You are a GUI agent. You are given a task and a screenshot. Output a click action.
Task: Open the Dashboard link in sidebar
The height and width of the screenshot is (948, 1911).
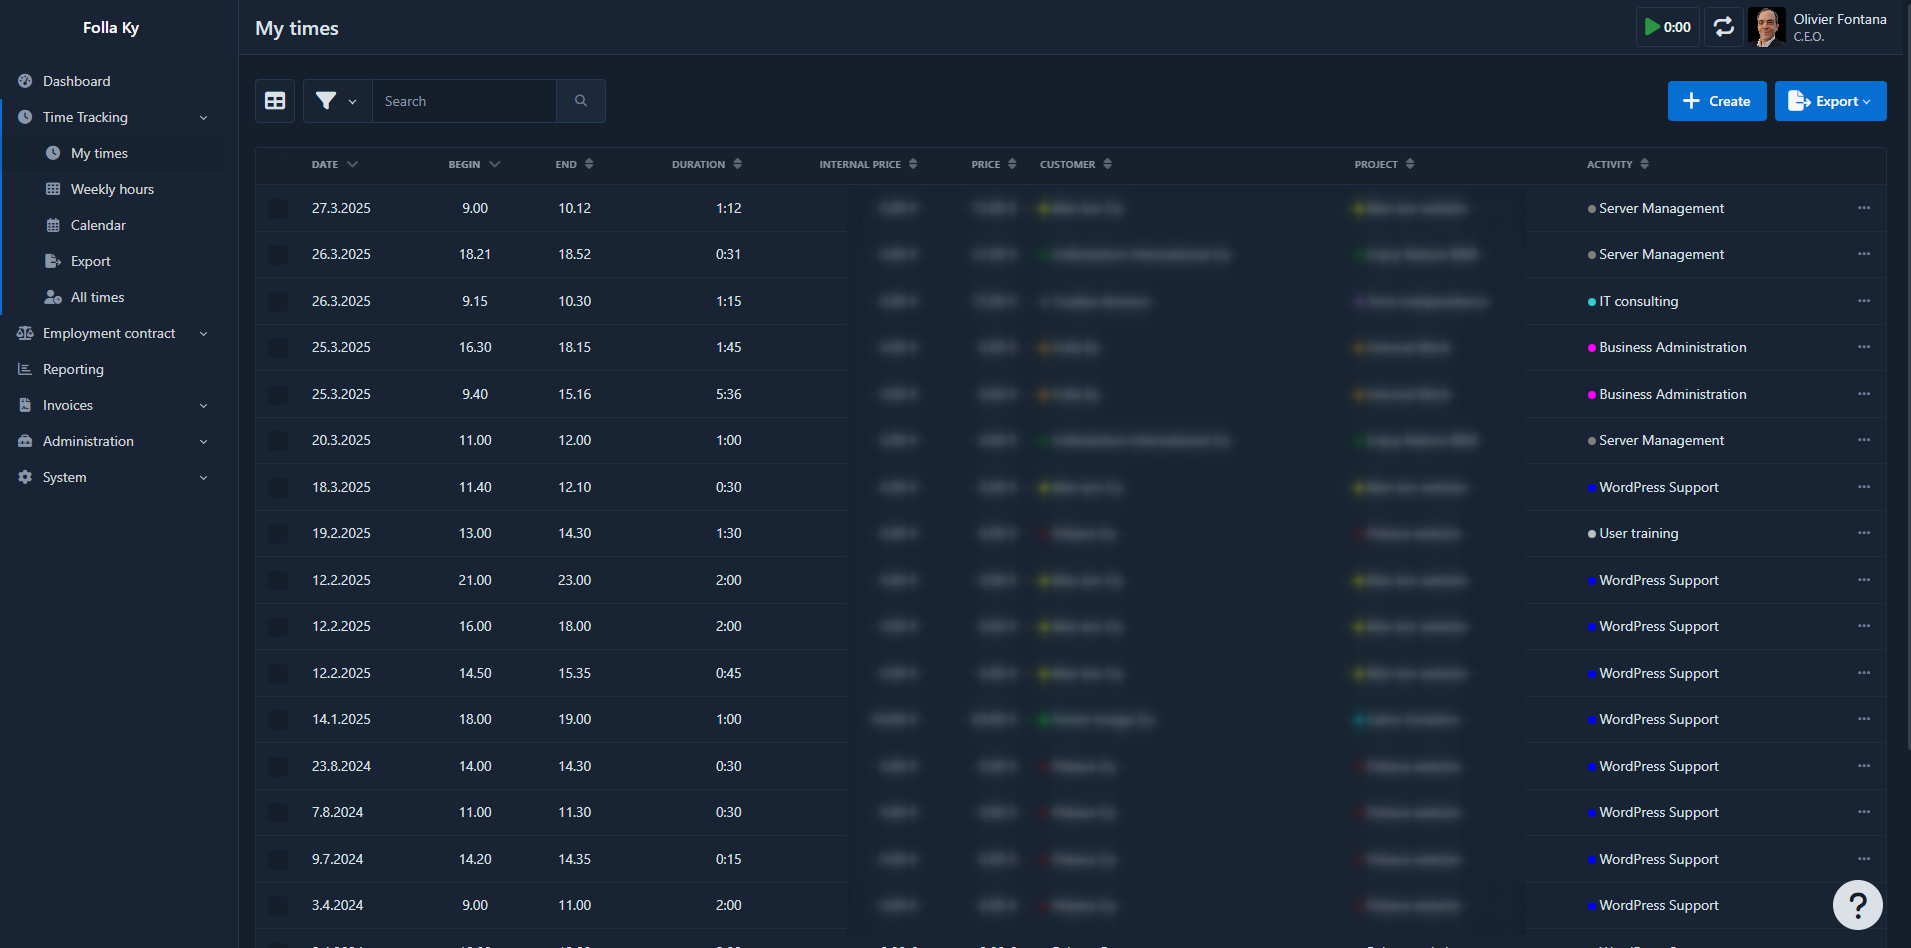click(76, 81)
